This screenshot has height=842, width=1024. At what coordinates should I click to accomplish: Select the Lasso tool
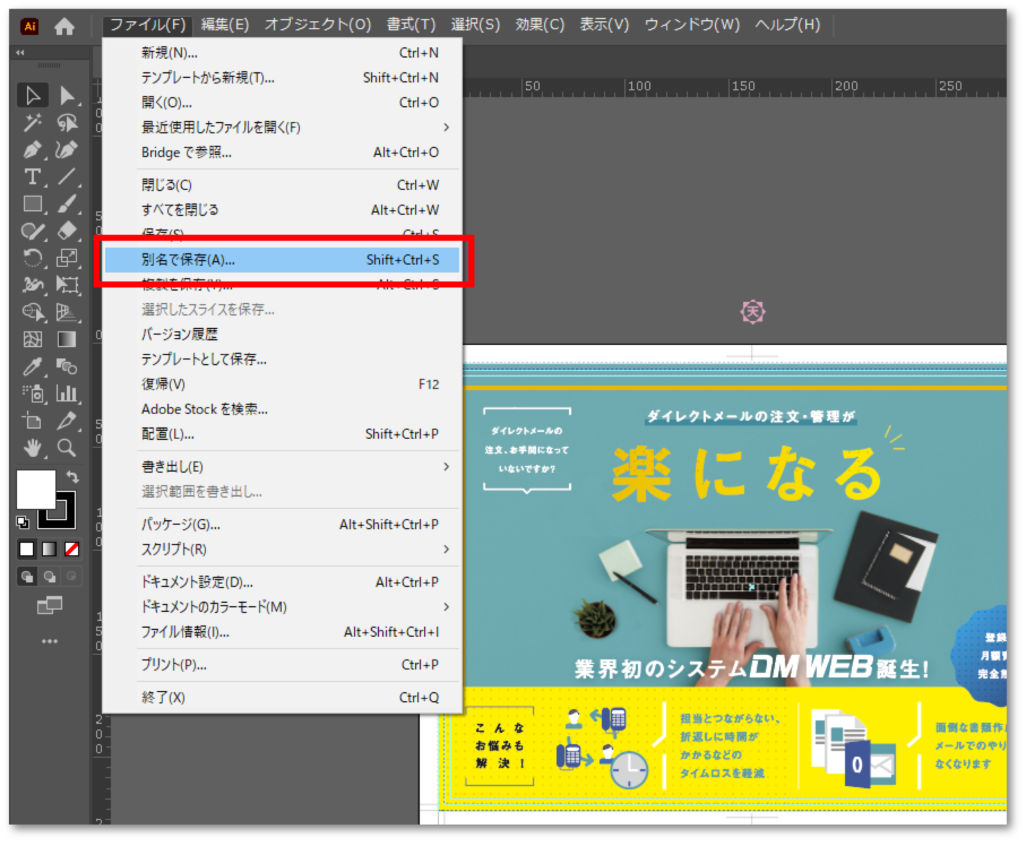click(67, 123)
